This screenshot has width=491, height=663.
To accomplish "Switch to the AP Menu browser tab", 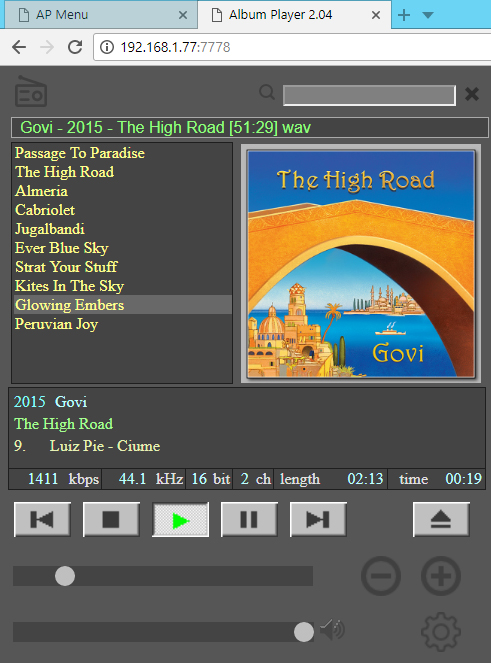I will 101,15.
